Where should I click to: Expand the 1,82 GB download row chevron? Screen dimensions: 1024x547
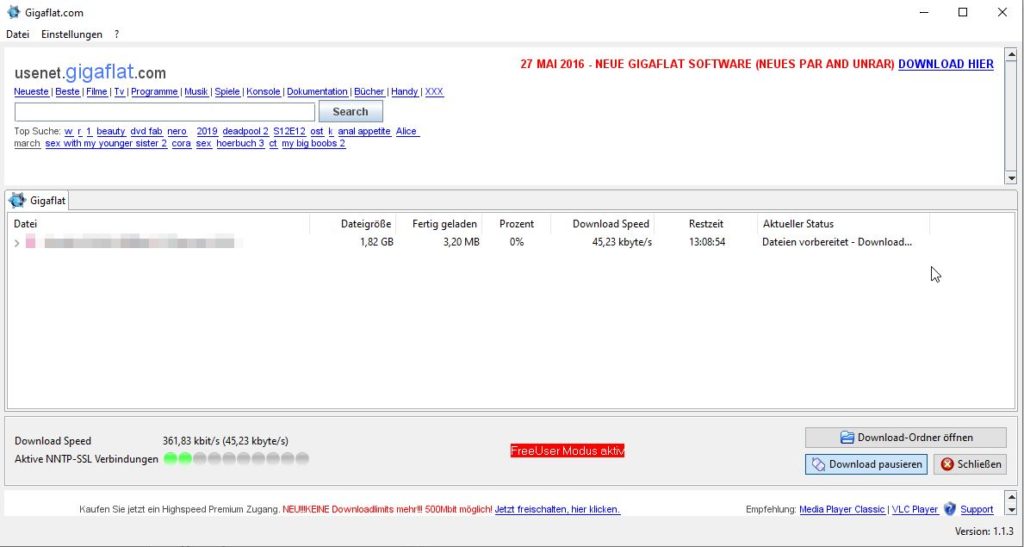pyautogui.click(x=17, y=243)
